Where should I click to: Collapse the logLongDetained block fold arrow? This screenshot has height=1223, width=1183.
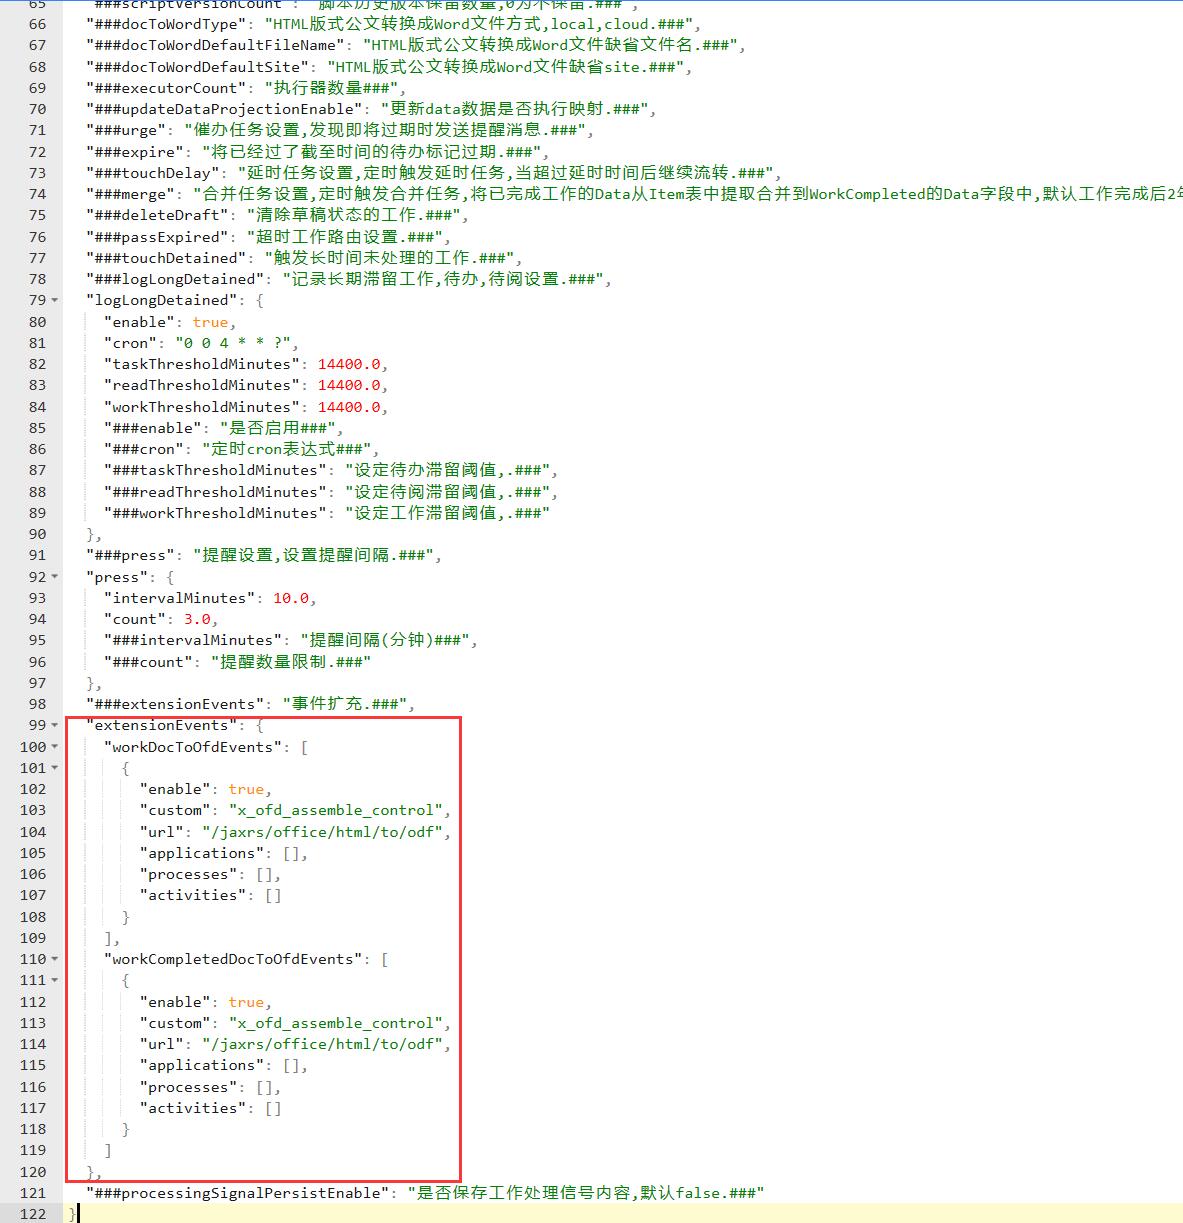click(x=55, y=301)
